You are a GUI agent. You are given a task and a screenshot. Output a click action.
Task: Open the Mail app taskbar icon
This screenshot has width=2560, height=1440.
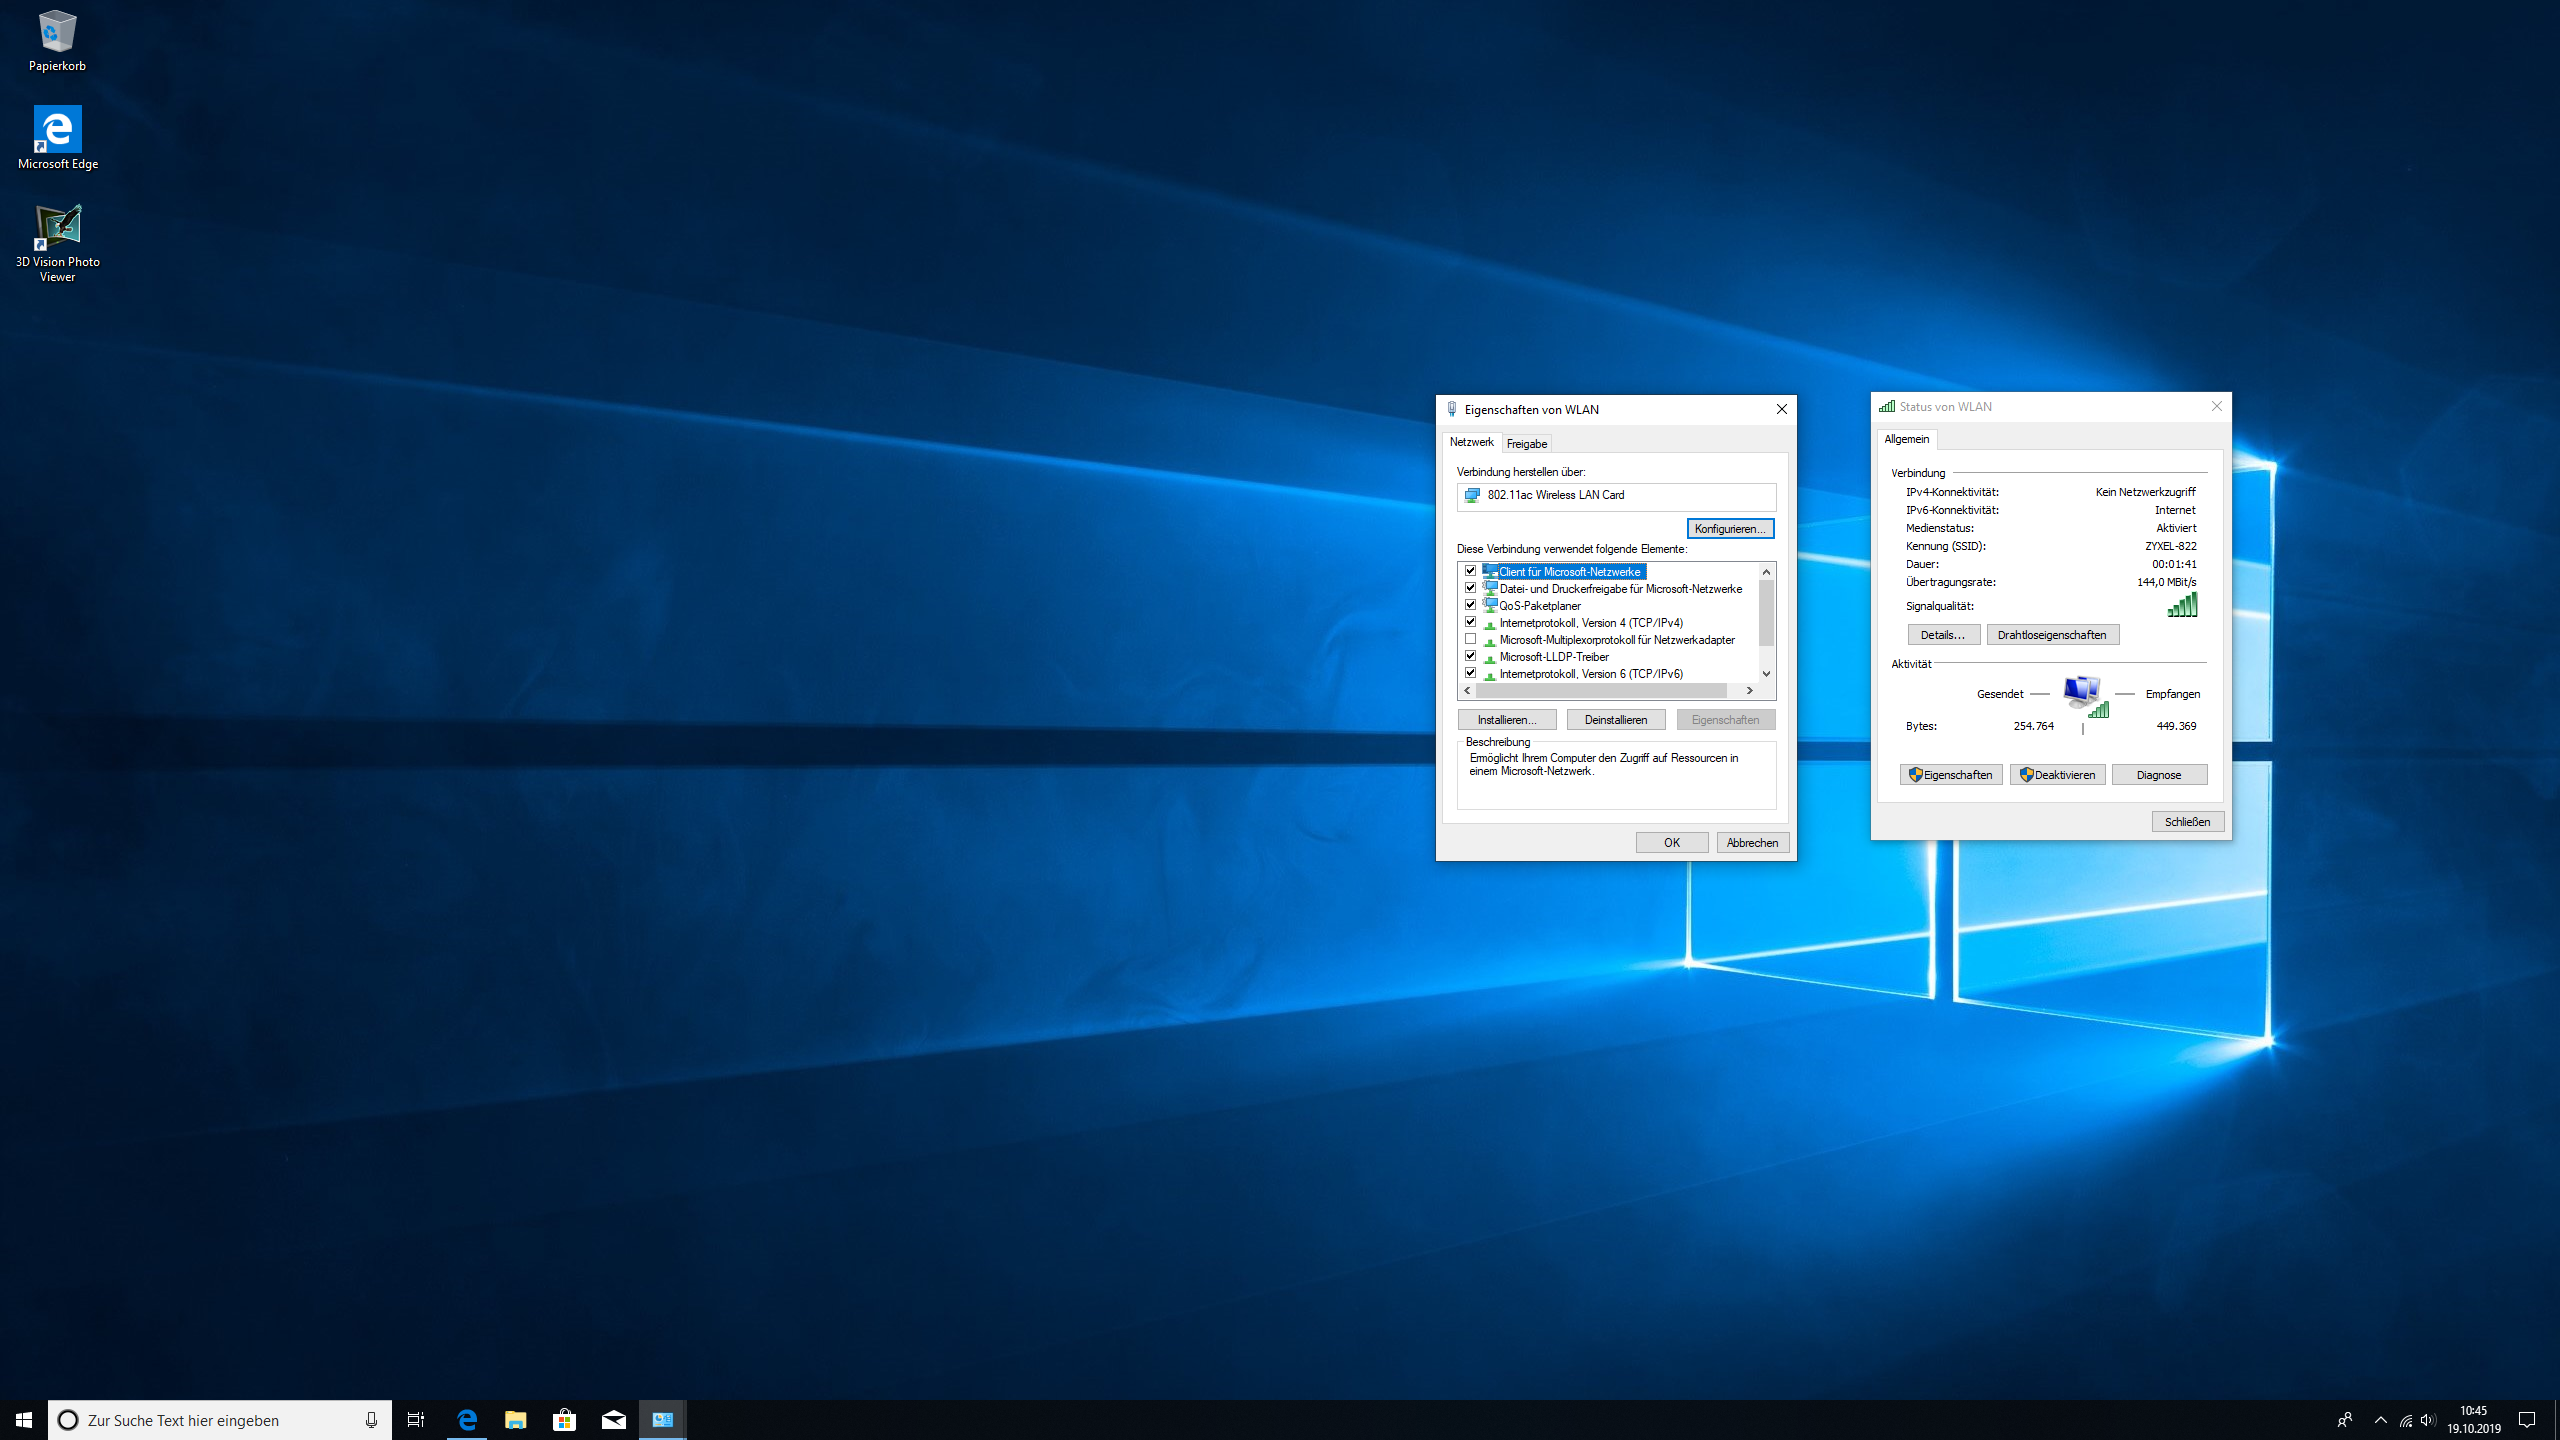(x=613, y=1419)
